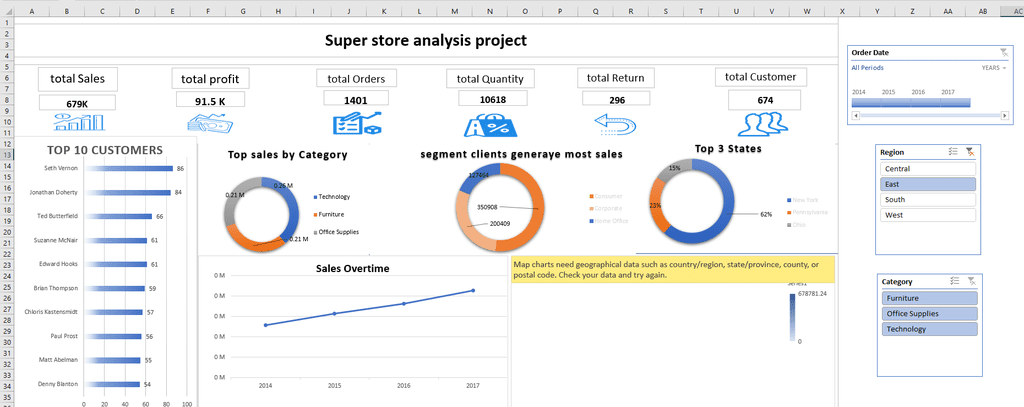The width and height of the screenshot is (1024, 407).
Task: Click Seth Vernon bar in customers chart
Action: pos(129,169)
